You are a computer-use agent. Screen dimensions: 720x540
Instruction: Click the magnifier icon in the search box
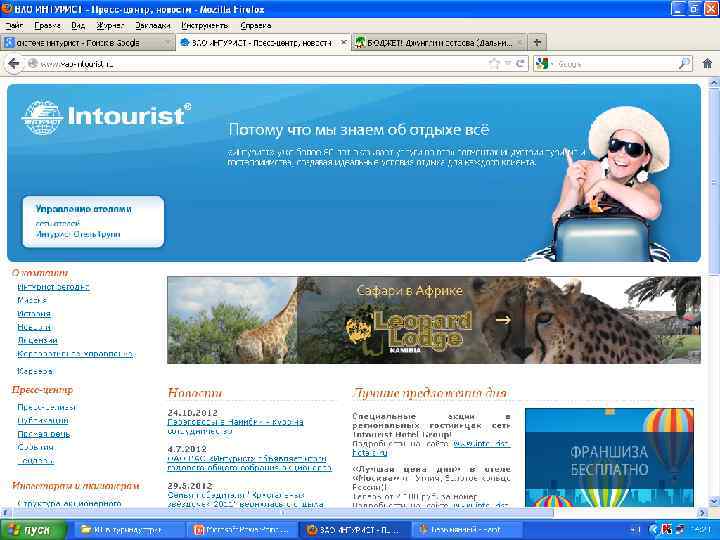click(x=684, y=63)
